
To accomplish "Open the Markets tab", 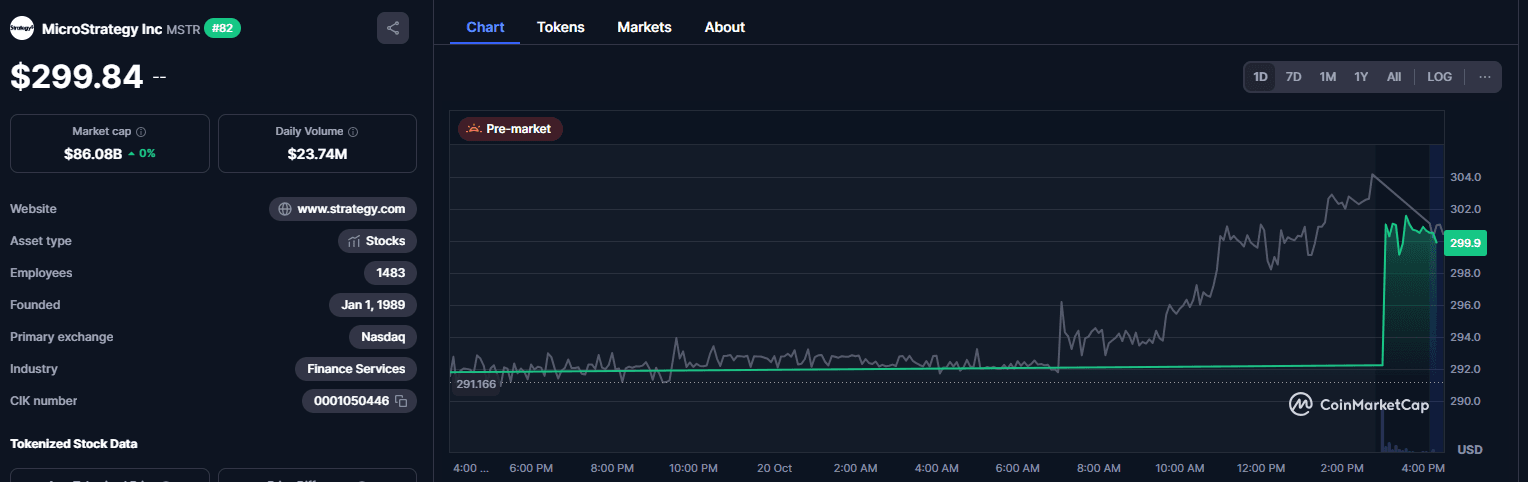I will (644, 27).
